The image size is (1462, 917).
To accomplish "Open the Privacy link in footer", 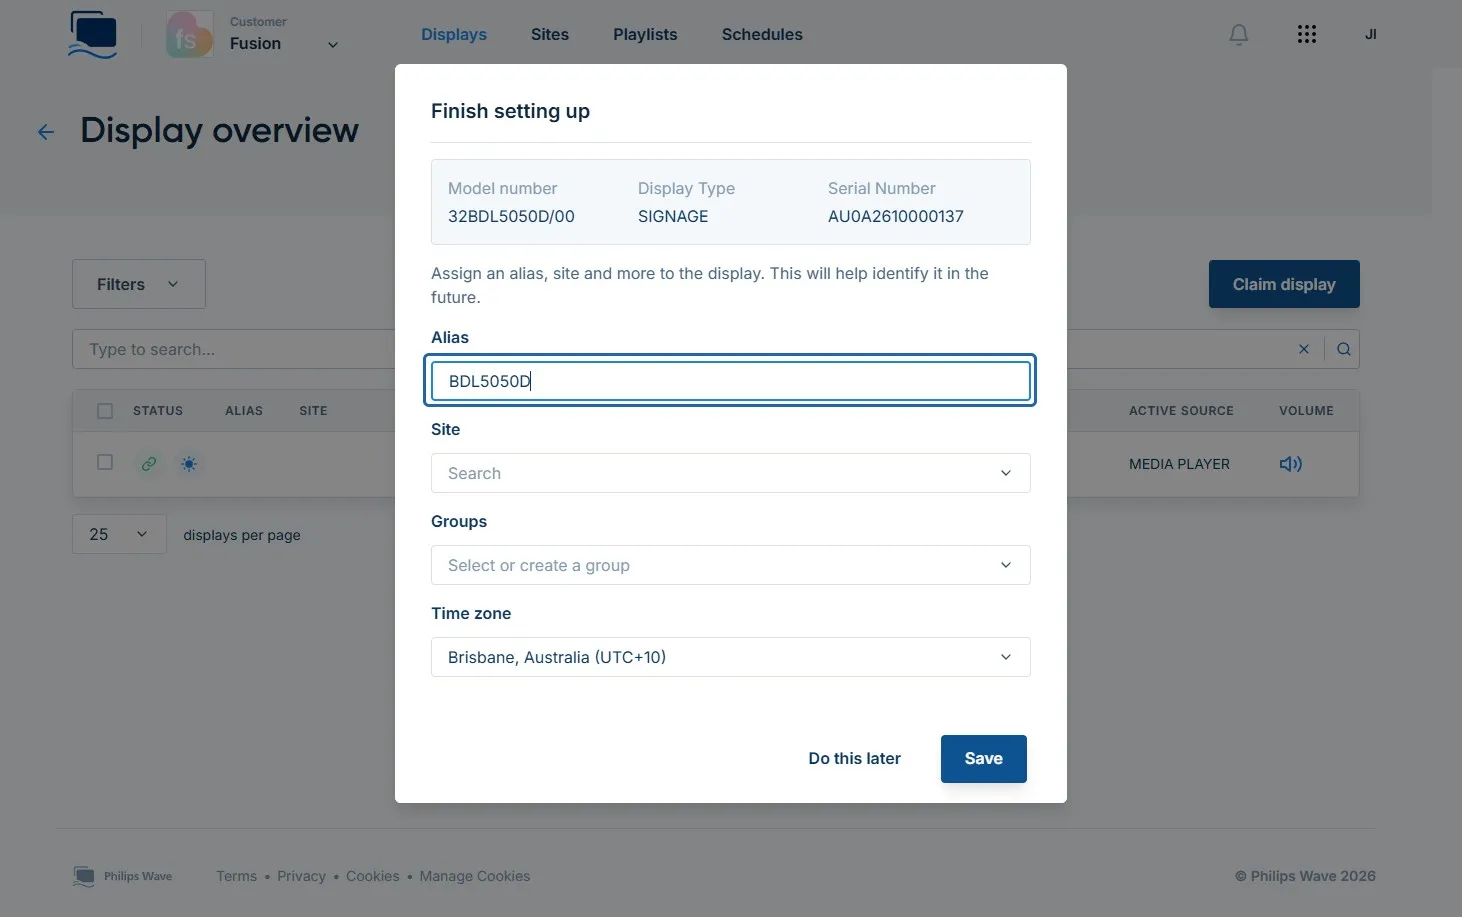I will point(302,877).
